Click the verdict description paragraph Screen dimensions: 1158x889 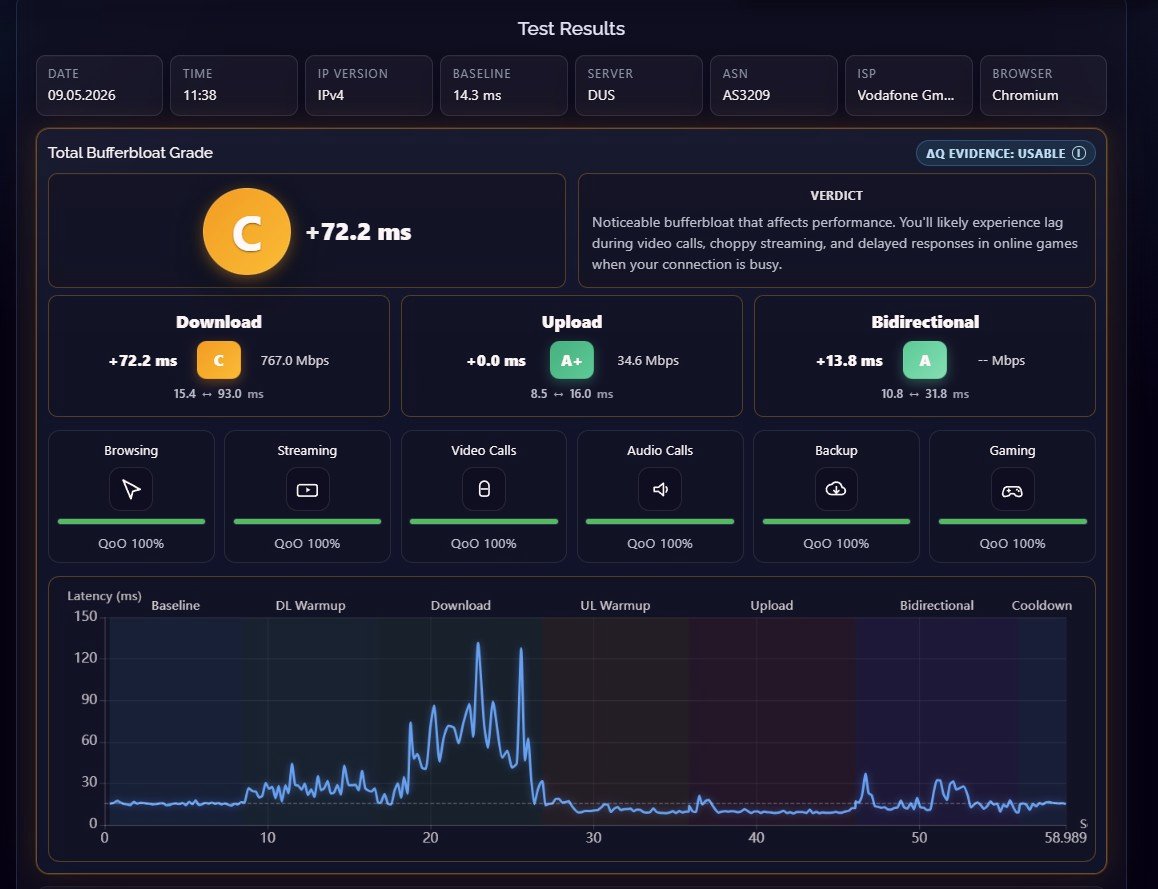click(x=835, y=243)
